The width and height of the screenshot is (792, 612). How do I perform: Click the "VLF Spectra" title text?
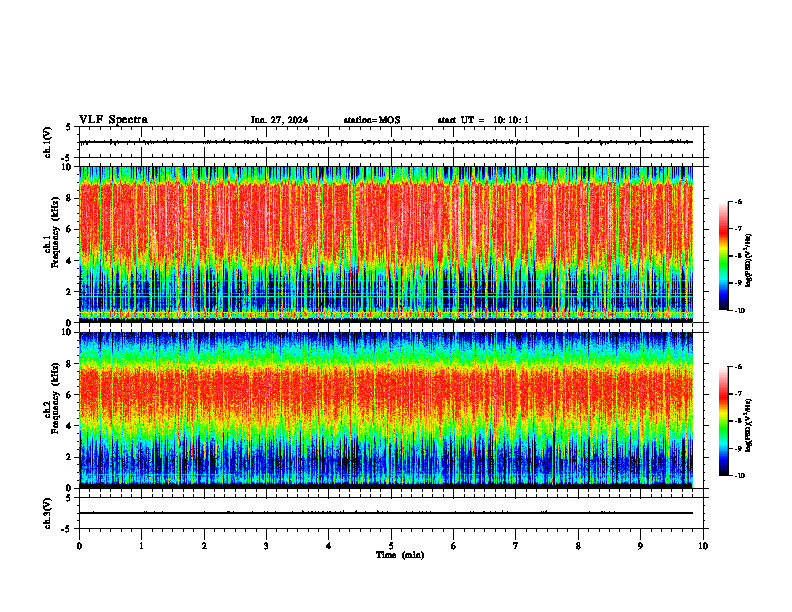[x=114, y=120]
